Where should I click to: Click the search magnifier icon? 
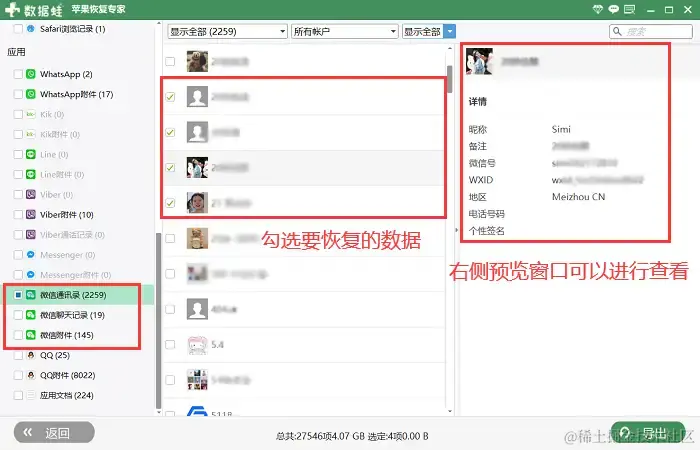point(617,31)
